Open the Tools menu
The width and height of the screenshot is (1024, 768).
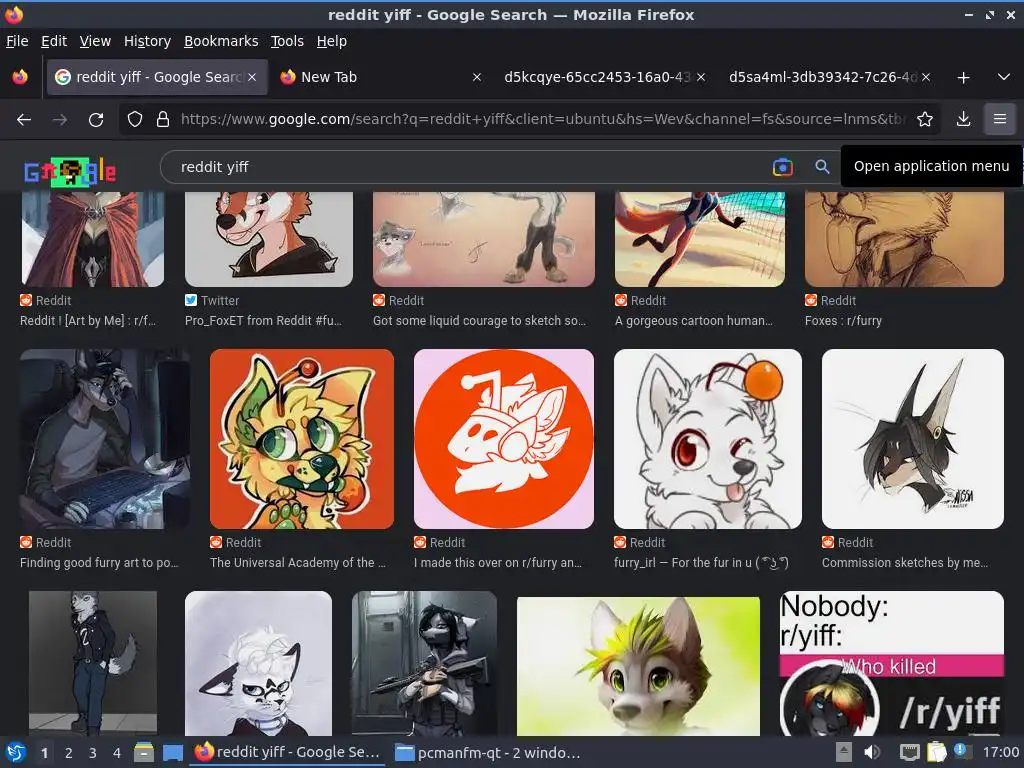[287, 41]
